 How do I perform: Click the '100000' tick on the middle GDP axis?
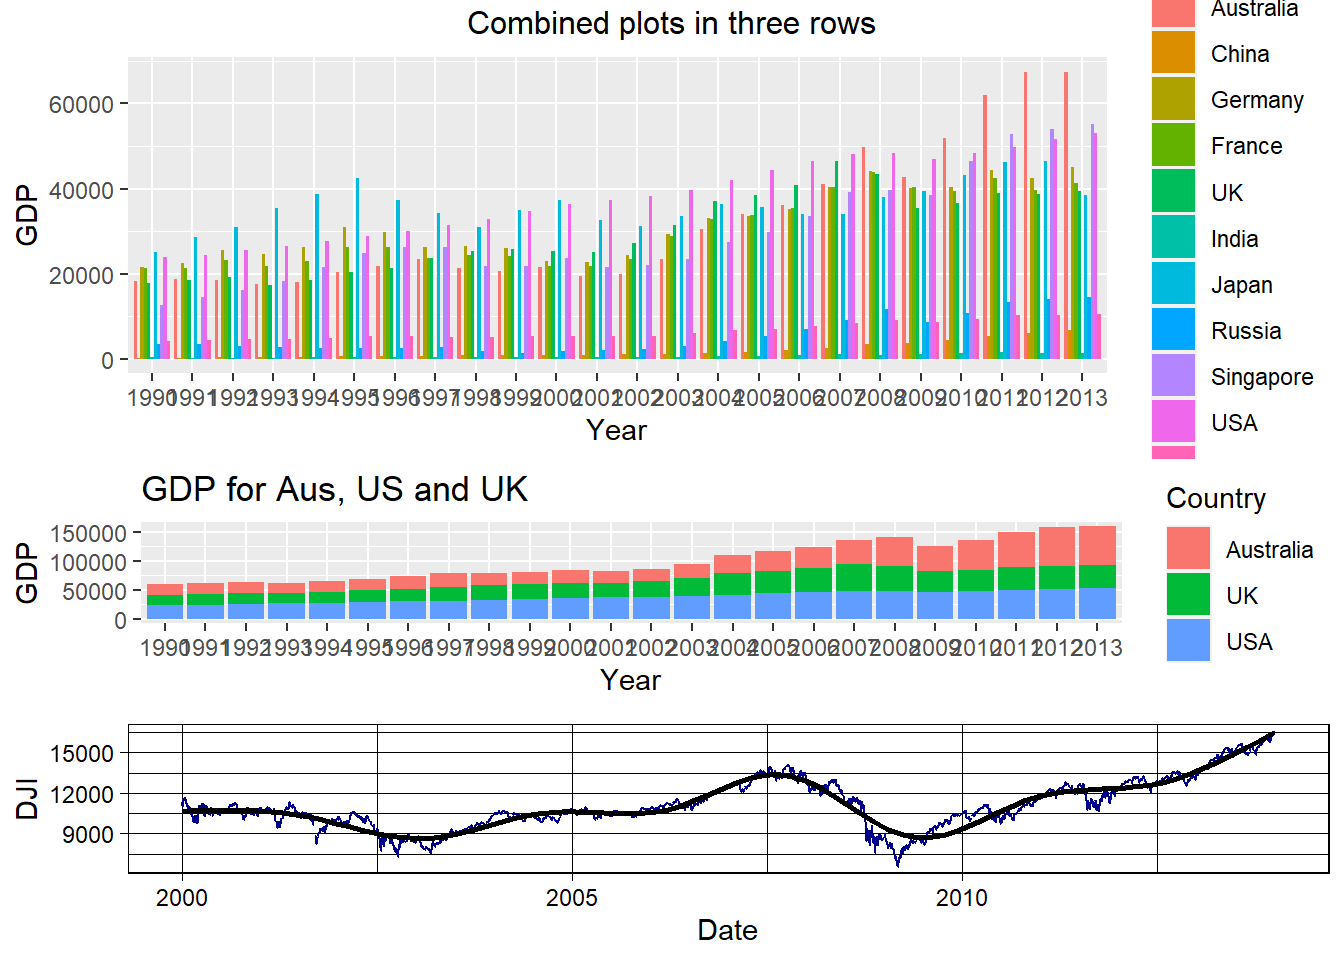pyautogui.click(x=88, y=563)
